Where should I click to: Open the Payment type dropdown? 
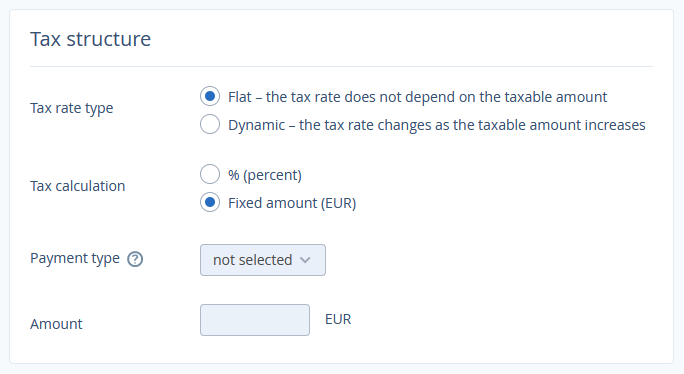pyautogui.click(x=263, y=260)
